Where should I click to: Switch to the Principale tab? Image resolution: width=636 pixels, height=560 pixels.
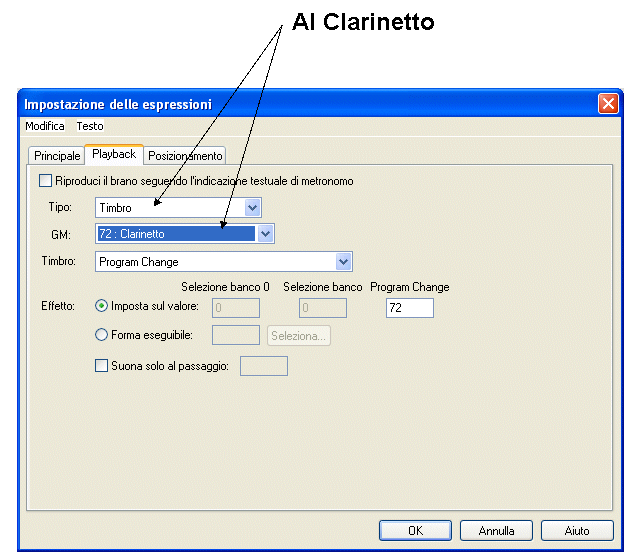pos(57,156)
